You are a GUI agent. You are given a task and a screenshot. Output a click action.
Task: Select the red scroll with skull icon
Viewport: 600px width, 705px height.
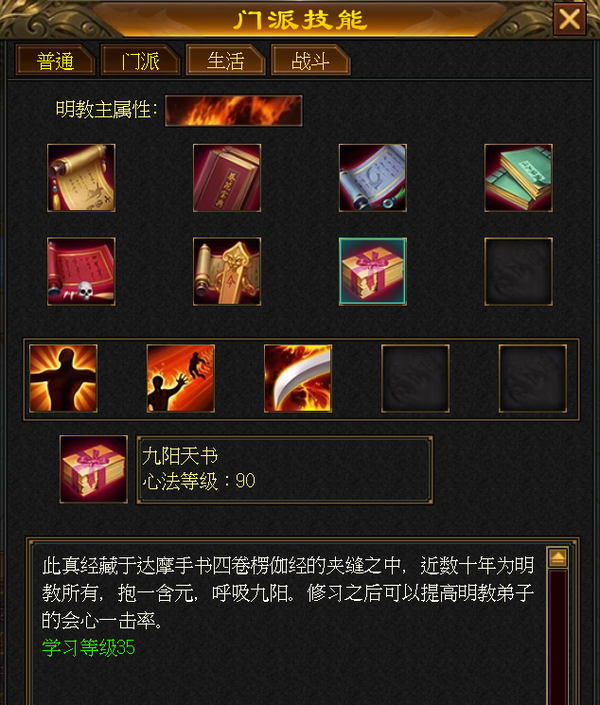pyautogui.click(x=81, y=272)
